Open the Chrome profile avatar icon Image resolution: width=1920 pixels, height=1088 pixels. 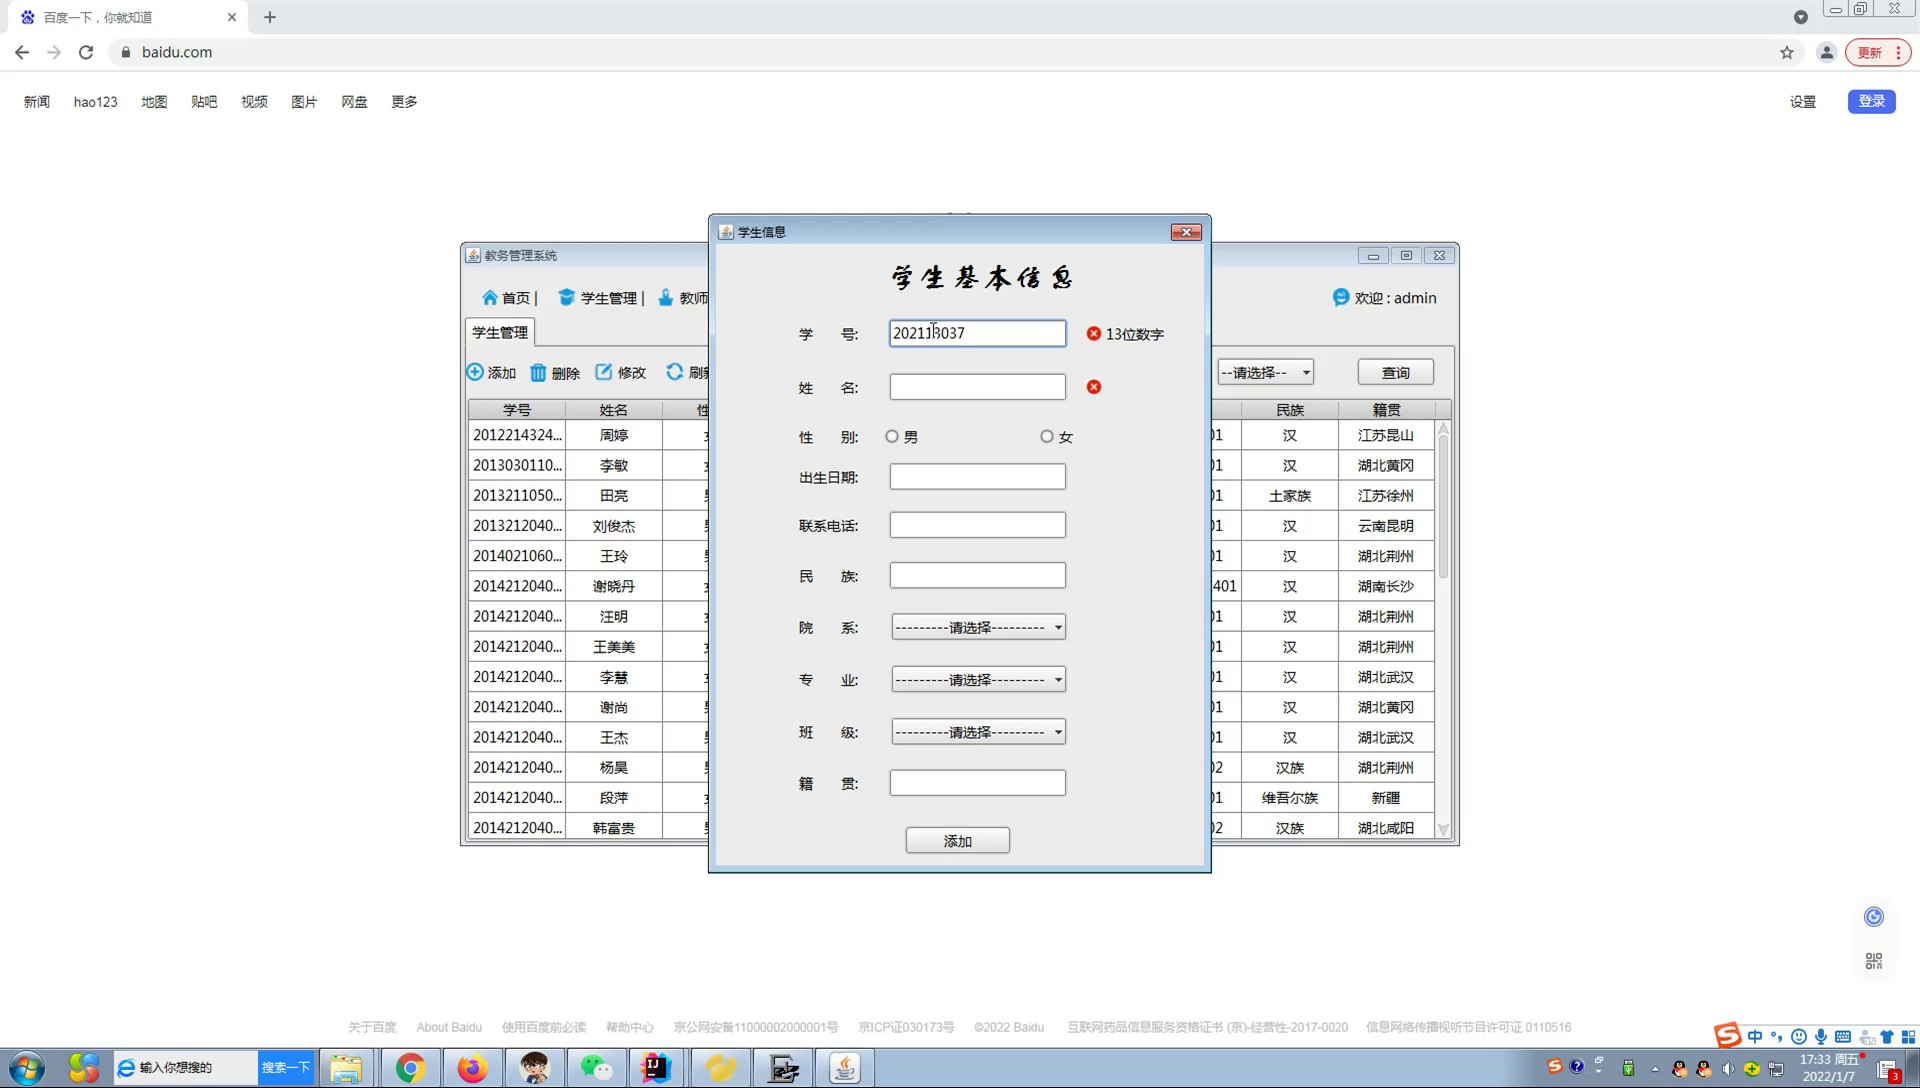1826,52
